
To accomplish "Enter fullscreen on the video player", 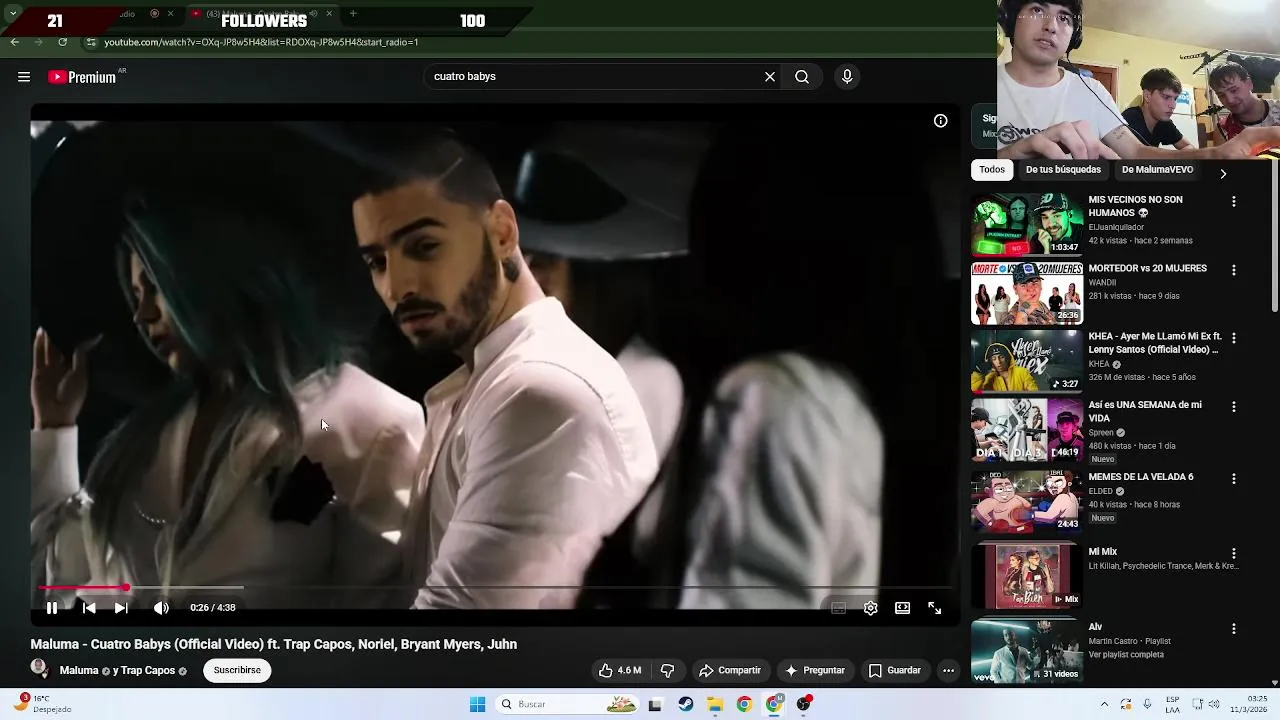I will click(935, 608).
